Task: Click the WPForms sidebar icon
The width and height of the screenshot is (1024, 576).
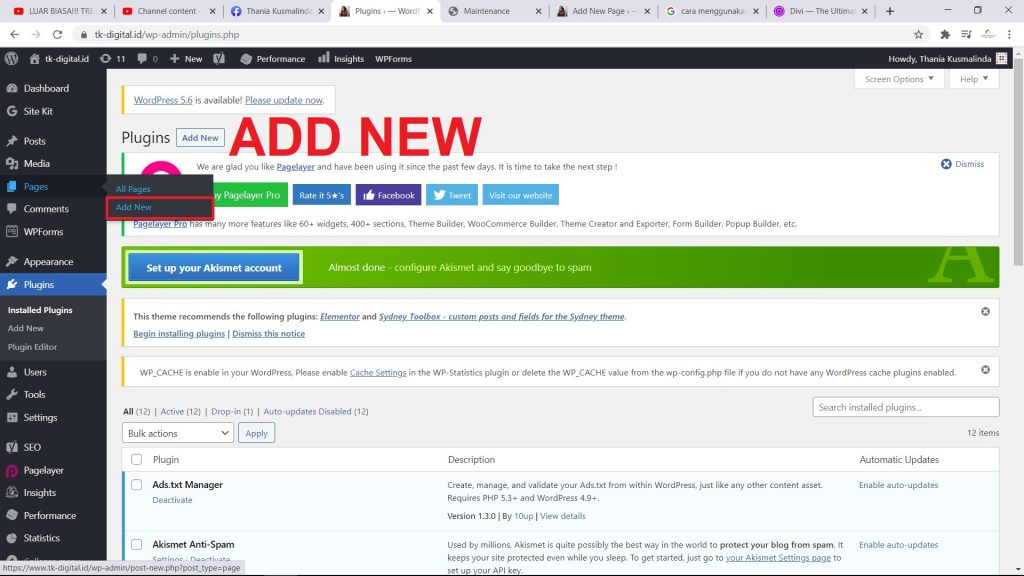Action: (x=12, y=232)
